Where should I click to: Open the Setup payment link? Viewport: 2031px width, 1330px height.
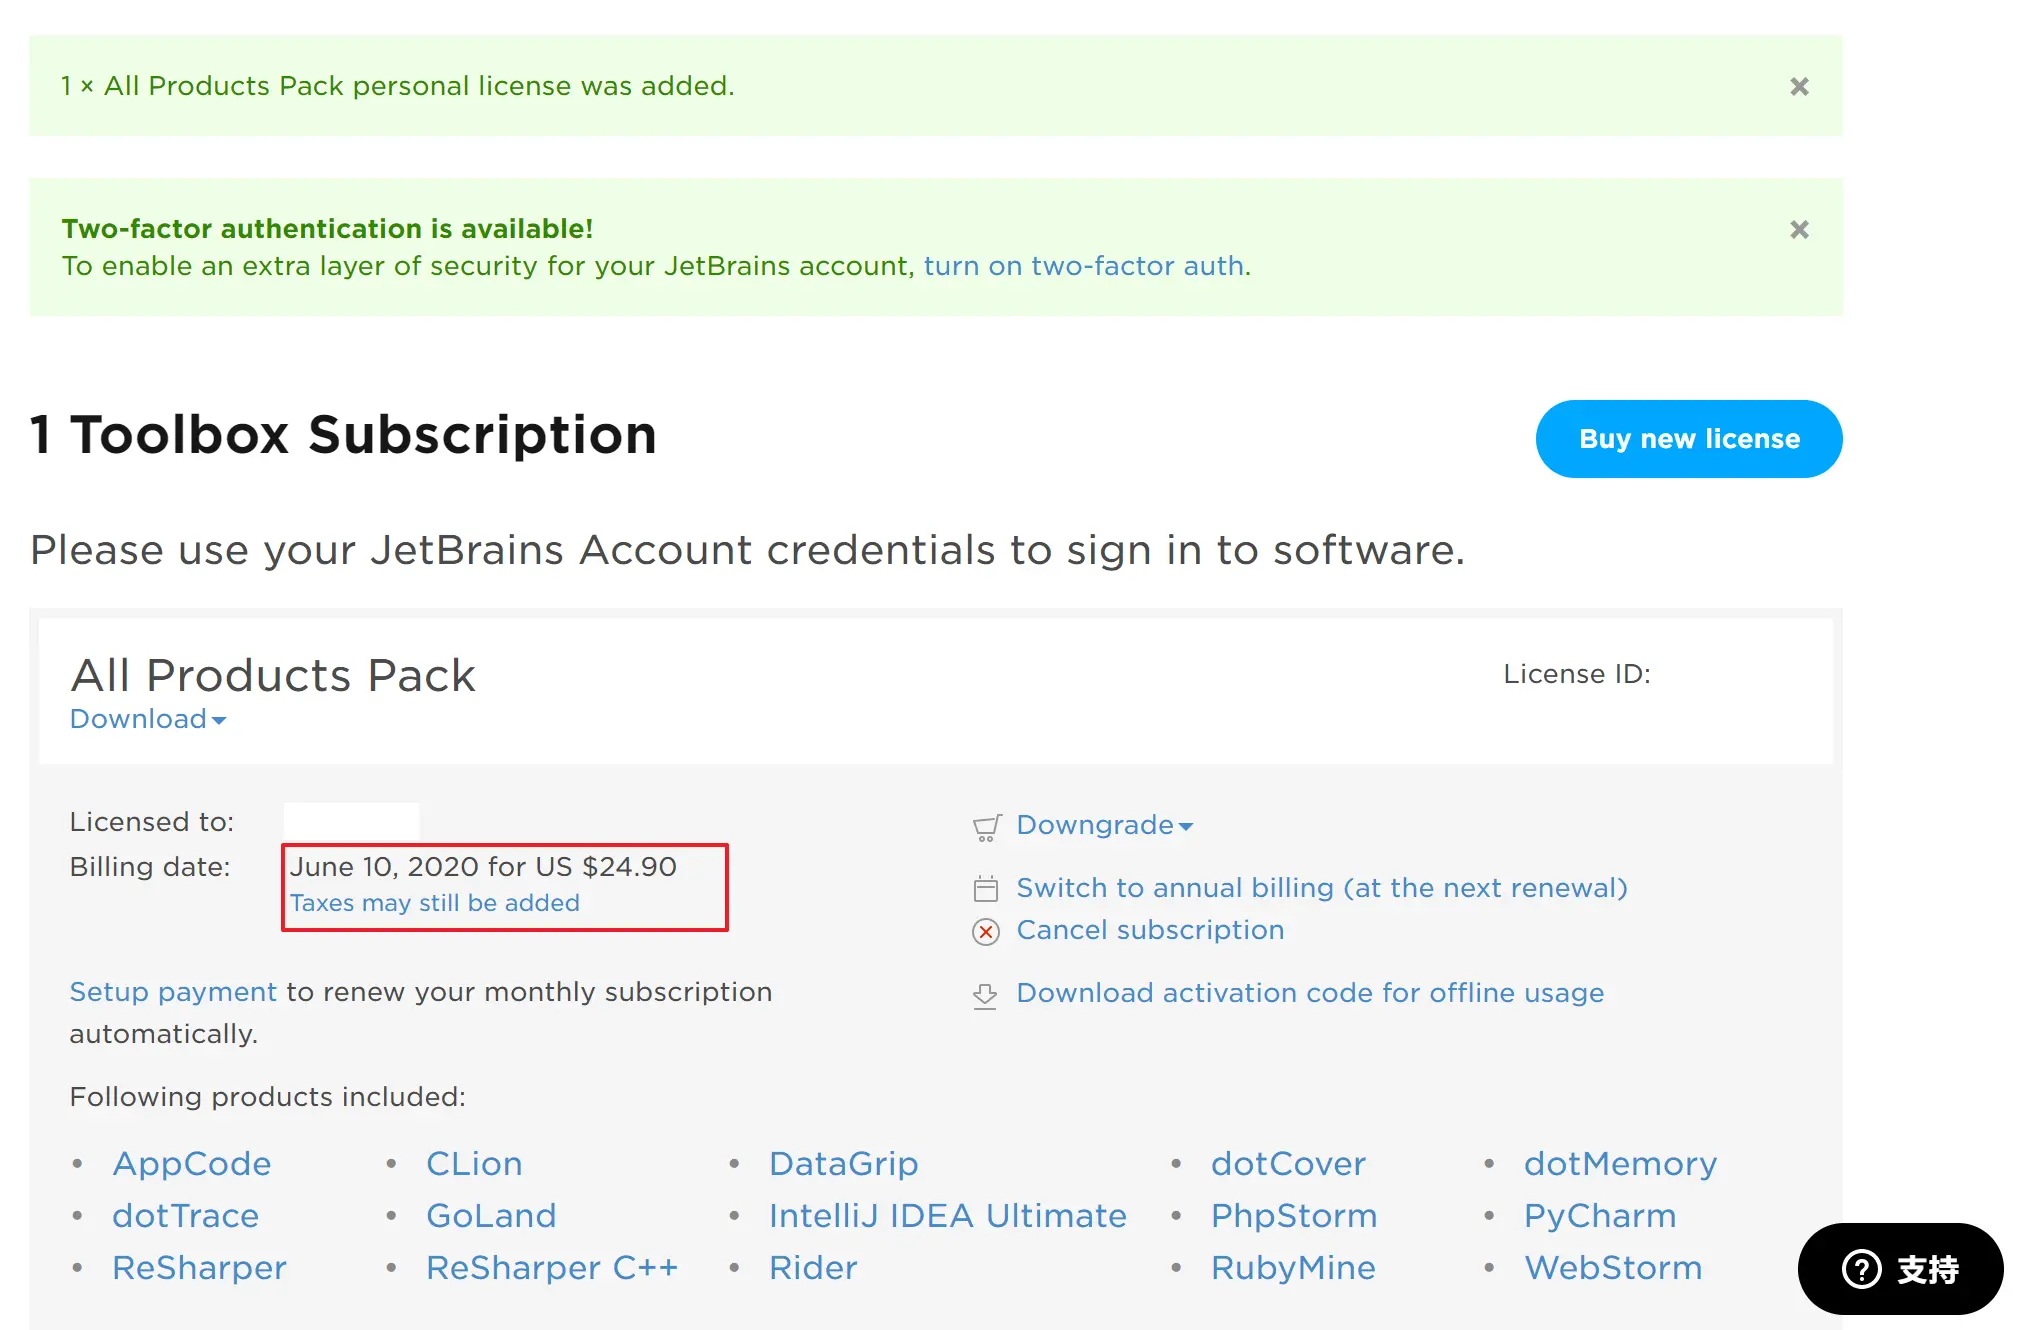pos(172,992)
